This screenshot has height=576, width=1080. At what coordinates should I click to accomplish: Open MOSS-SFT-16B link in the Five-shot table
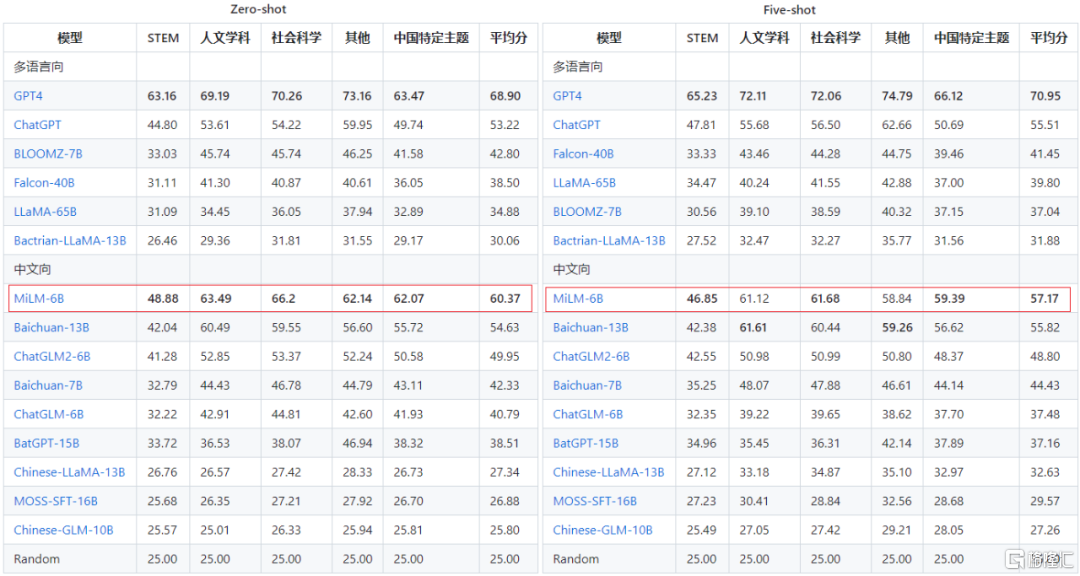tap(595, 501)
